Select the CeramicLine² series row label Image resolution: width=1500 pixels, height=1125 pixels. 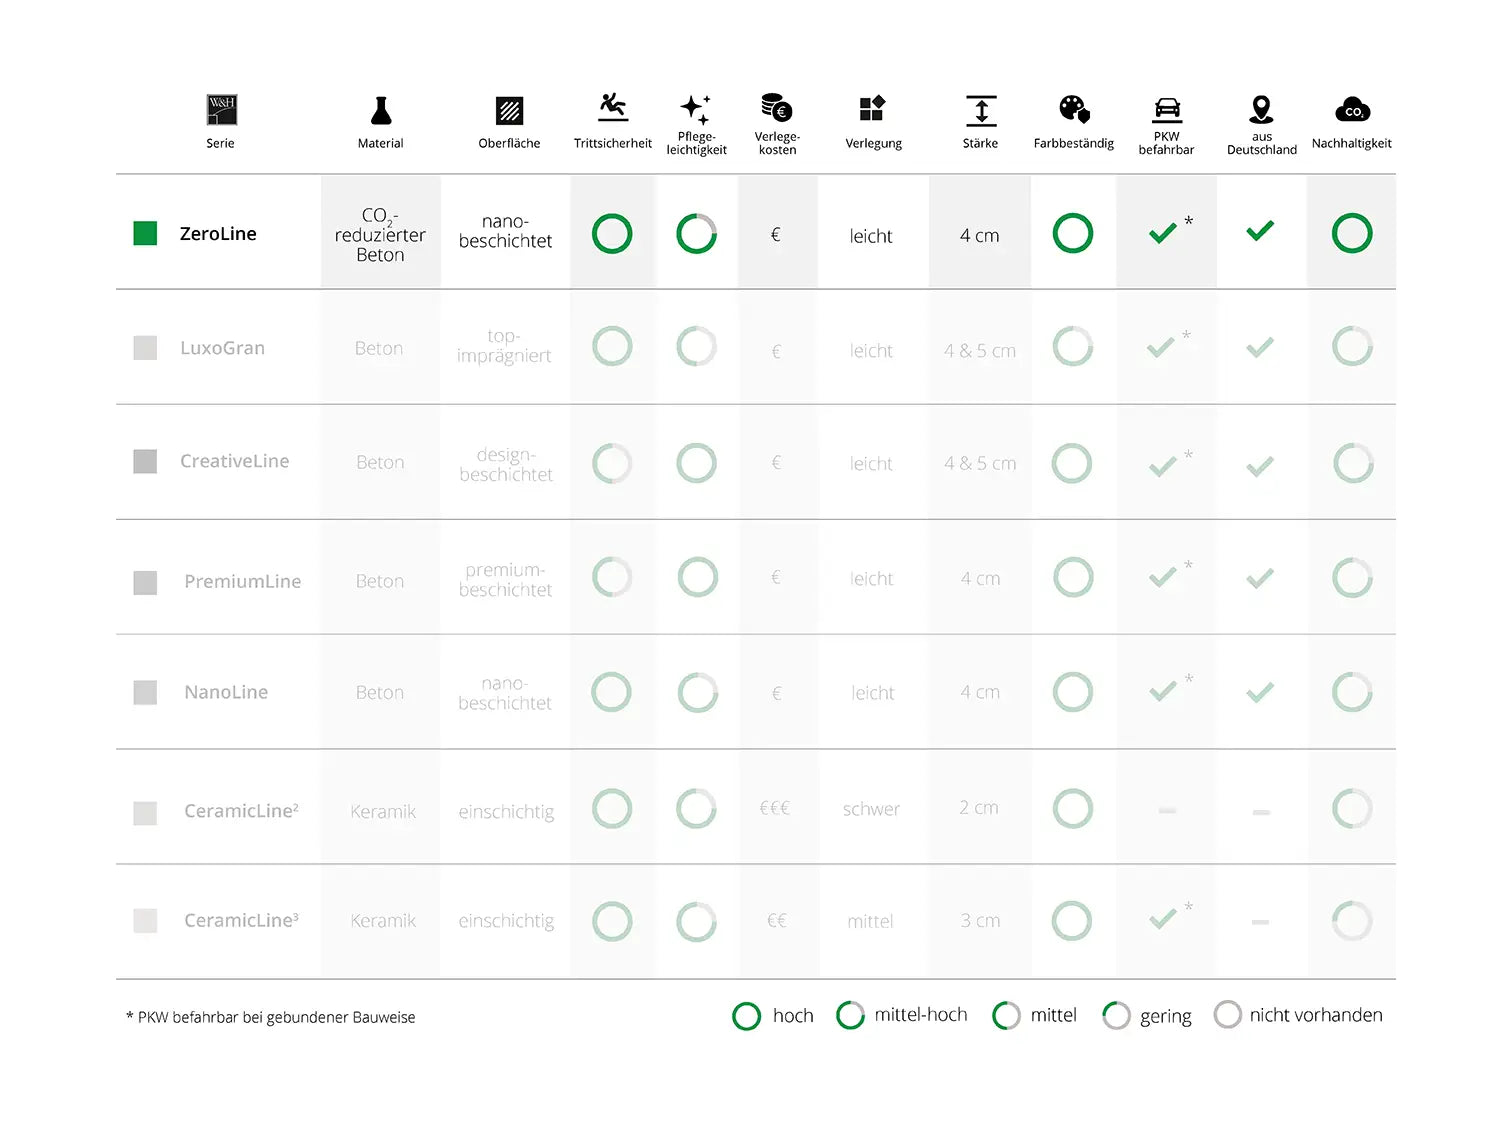(x=241, y=811)
